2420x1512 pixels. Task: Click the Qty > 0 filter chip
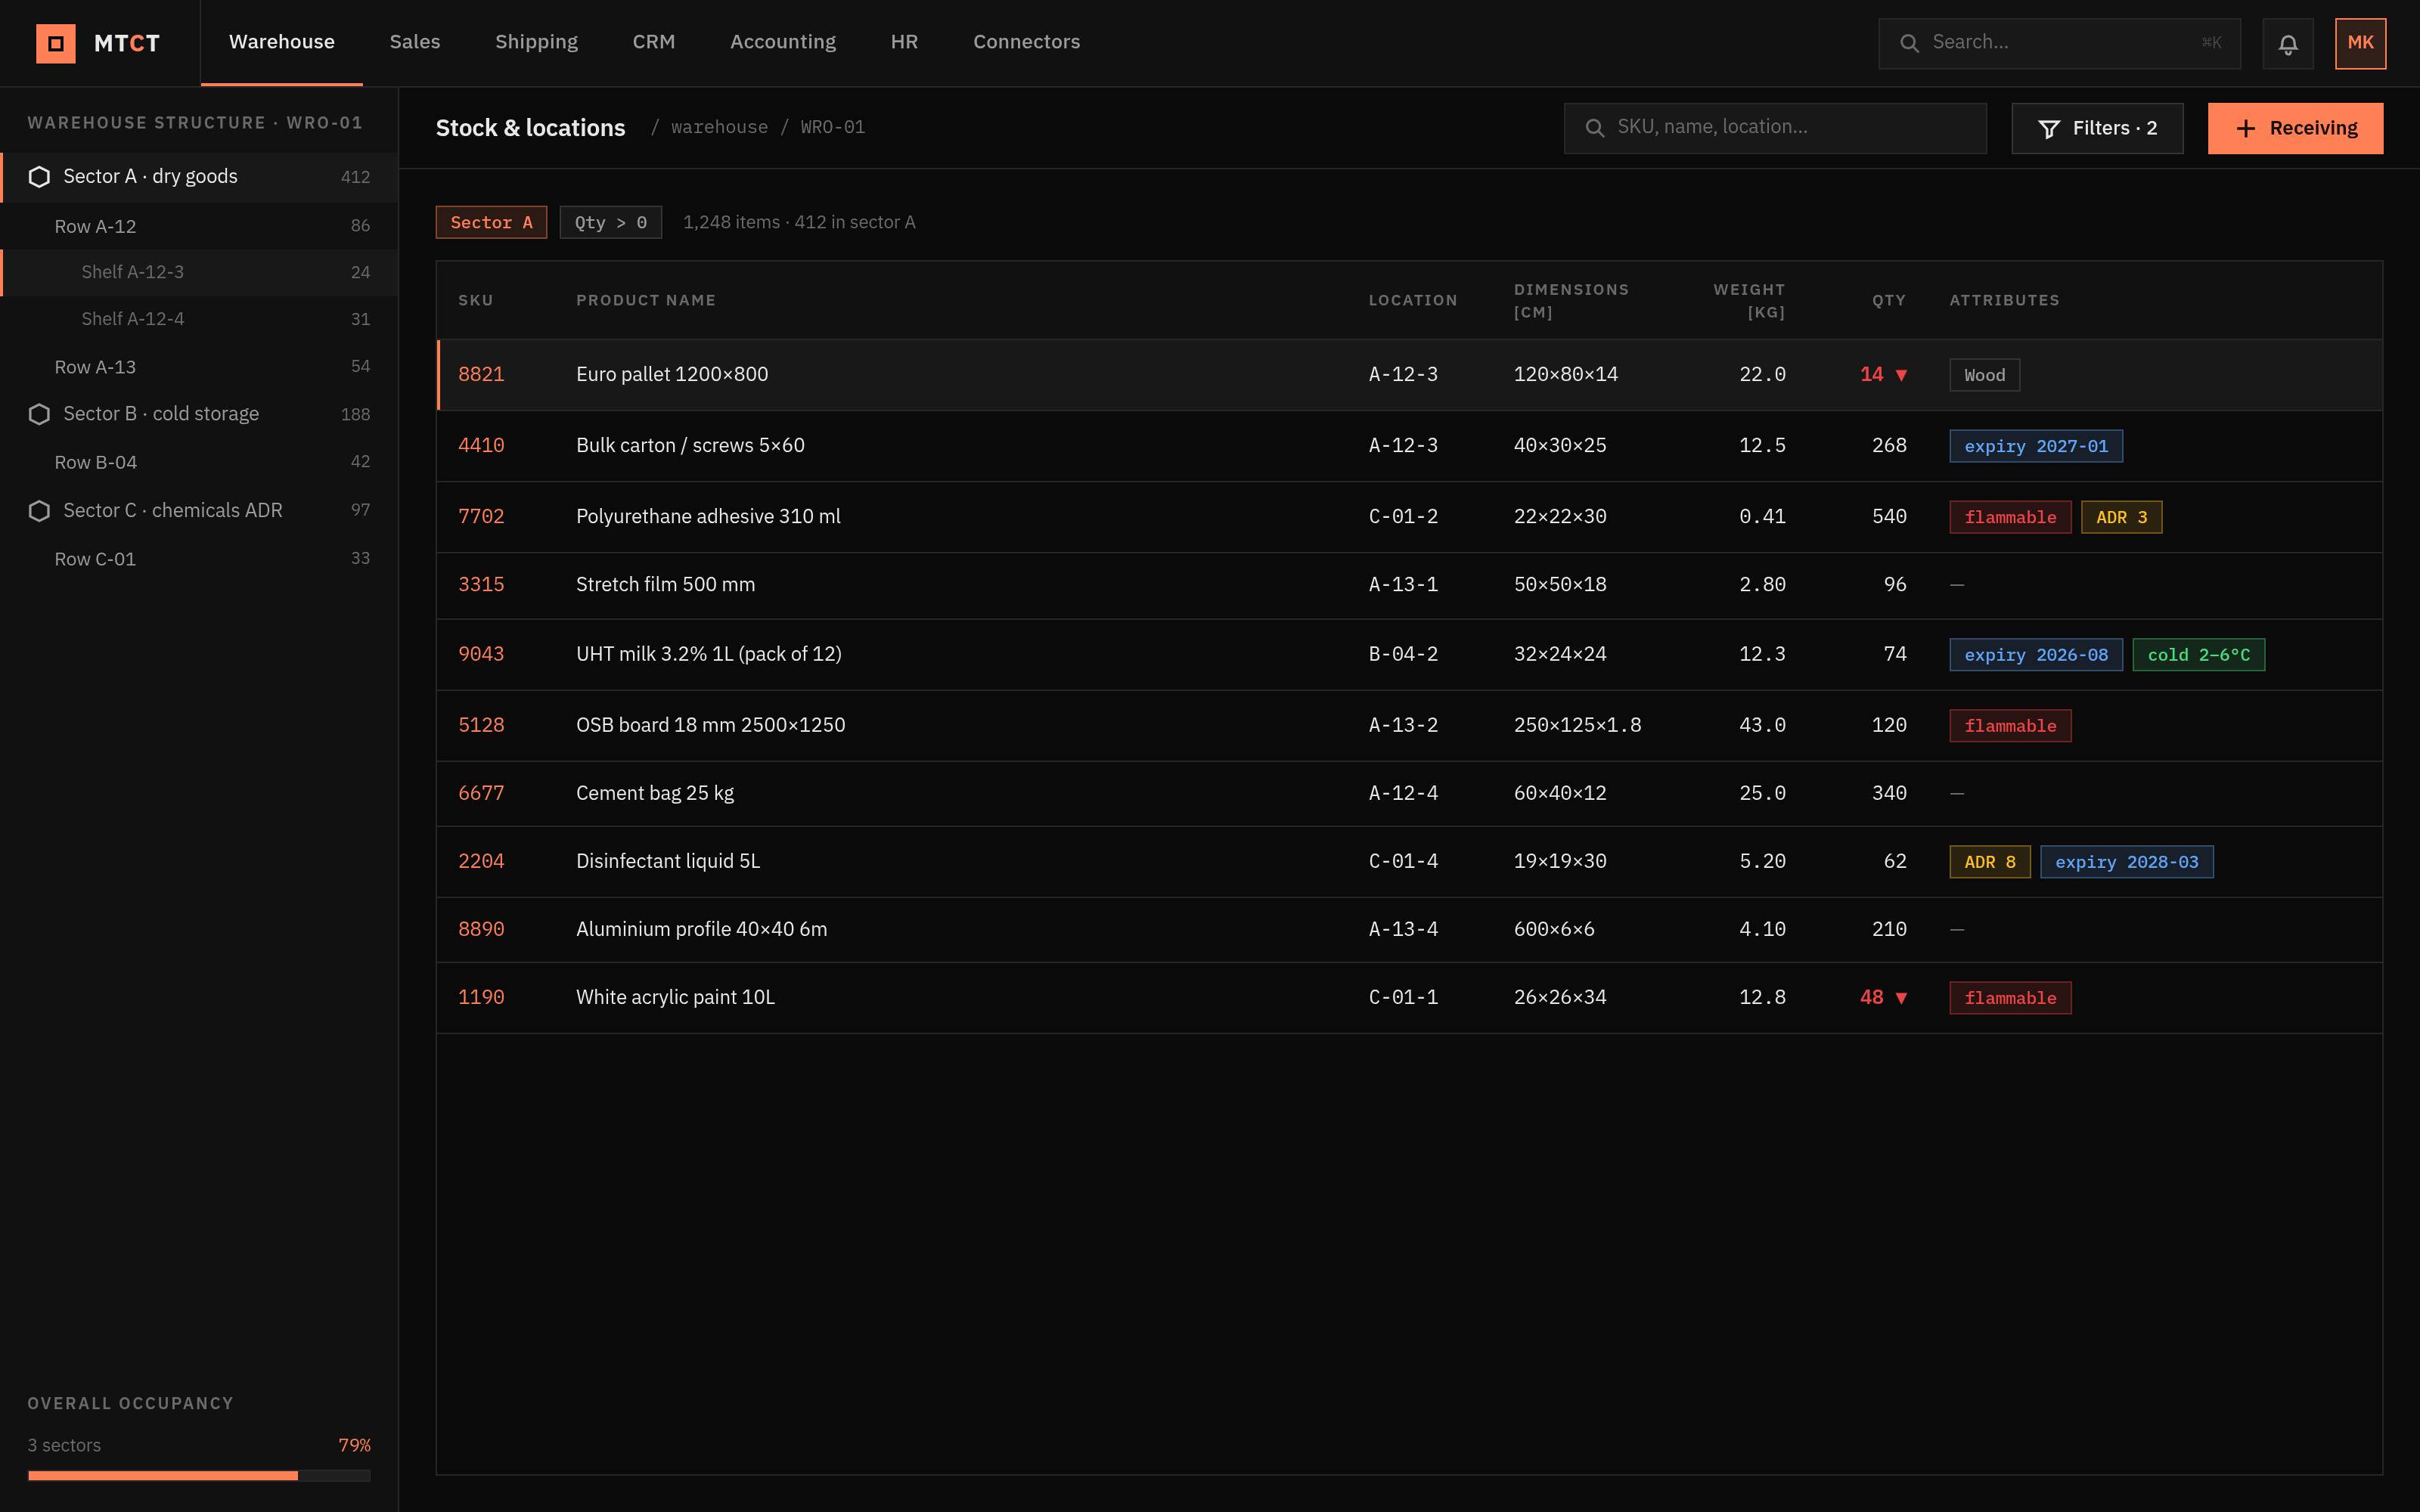[x=610, y=222]
